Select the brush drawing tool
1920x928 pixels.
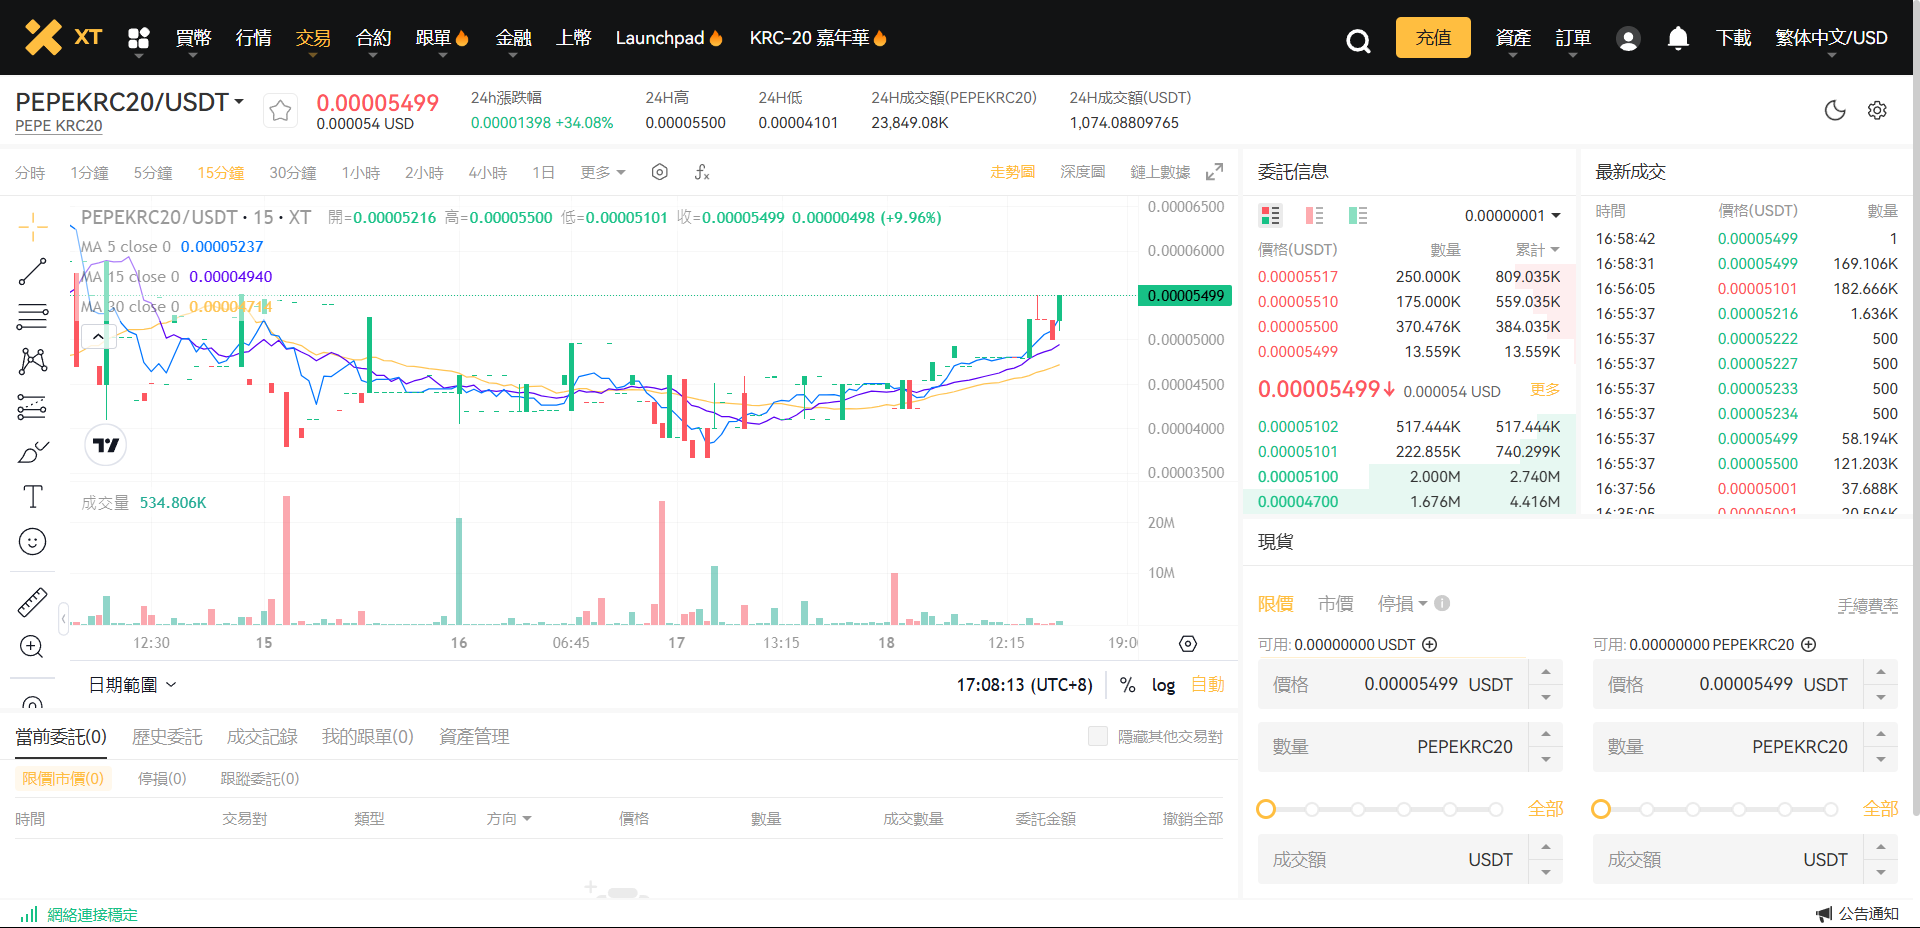coord(33,452)
